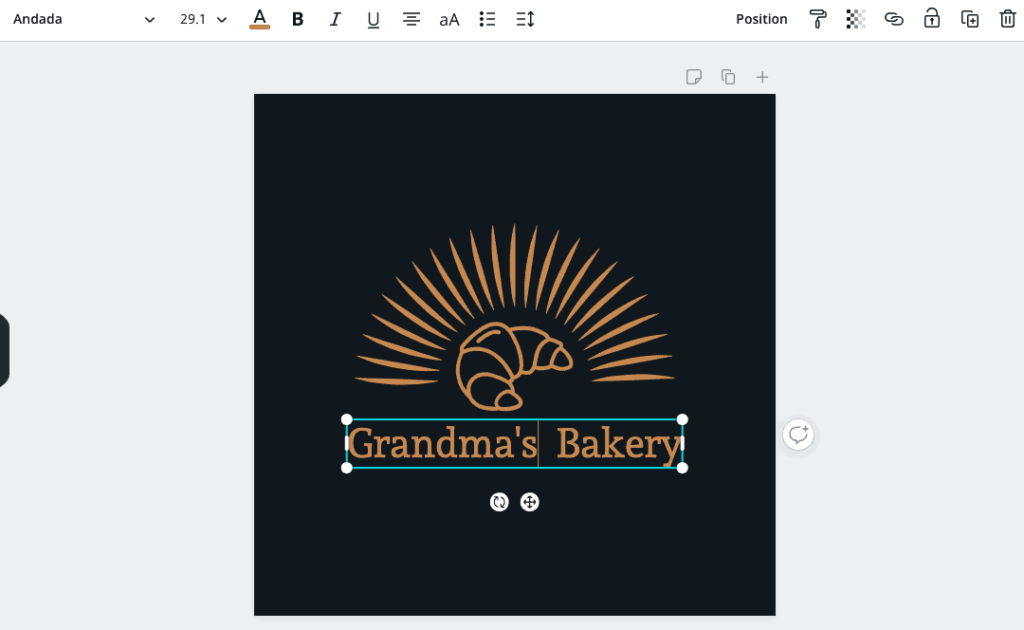Add a link to the text

click(893, 19)
